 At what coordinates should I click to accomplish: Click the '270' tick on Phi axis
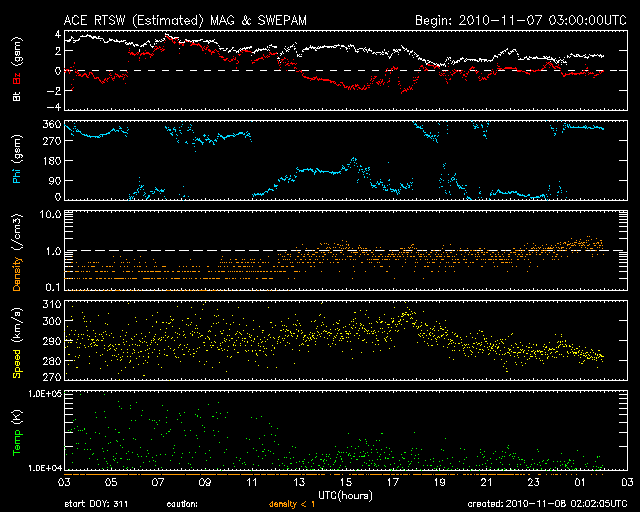coord(52,141)
